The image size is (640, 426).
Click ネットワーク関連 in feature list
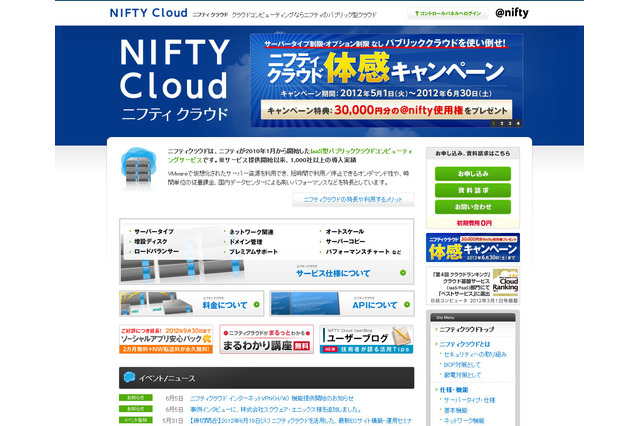click(x=251, y=232)
